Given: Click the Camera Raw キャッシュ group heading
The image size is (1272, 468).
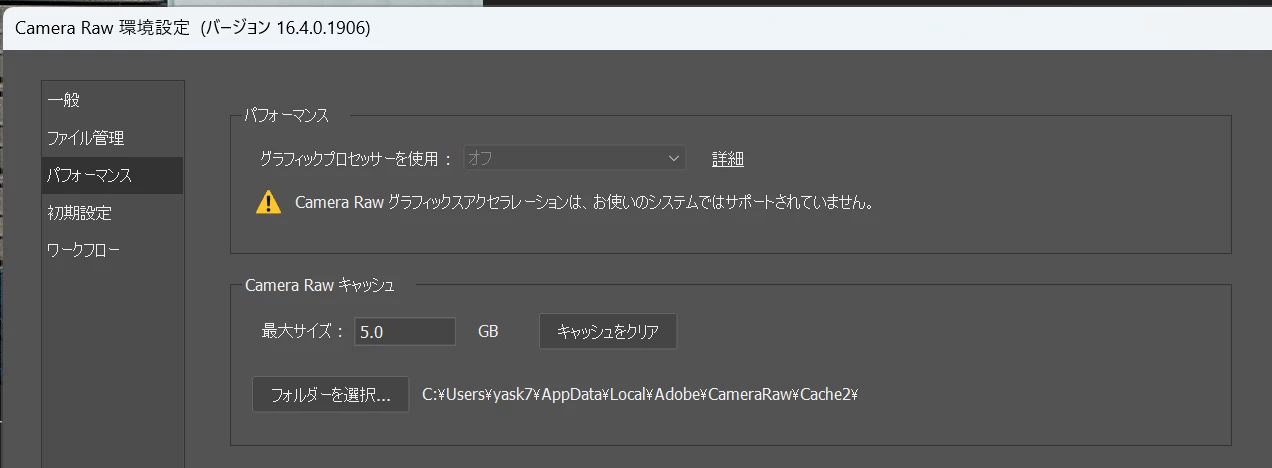Looking at the screenshot, I should [x=320, y=285].
